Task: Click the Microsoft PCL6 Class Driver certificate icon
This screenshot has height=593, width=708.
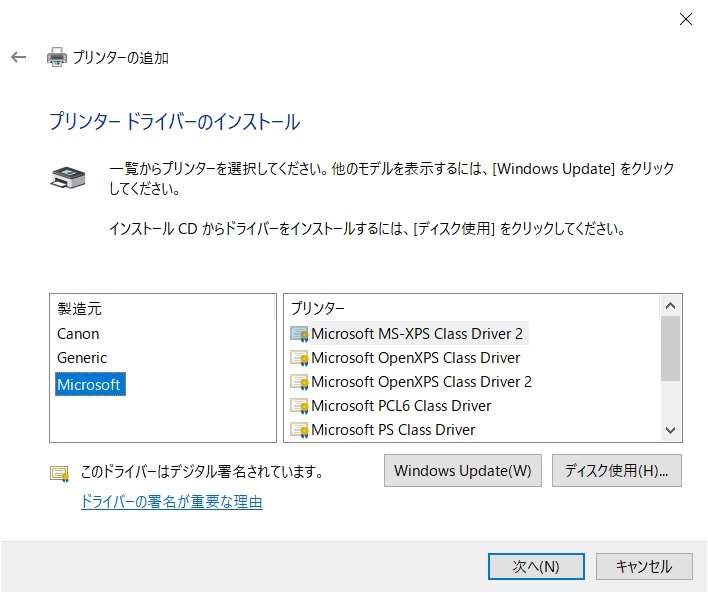Action: [x=299, y=406]
